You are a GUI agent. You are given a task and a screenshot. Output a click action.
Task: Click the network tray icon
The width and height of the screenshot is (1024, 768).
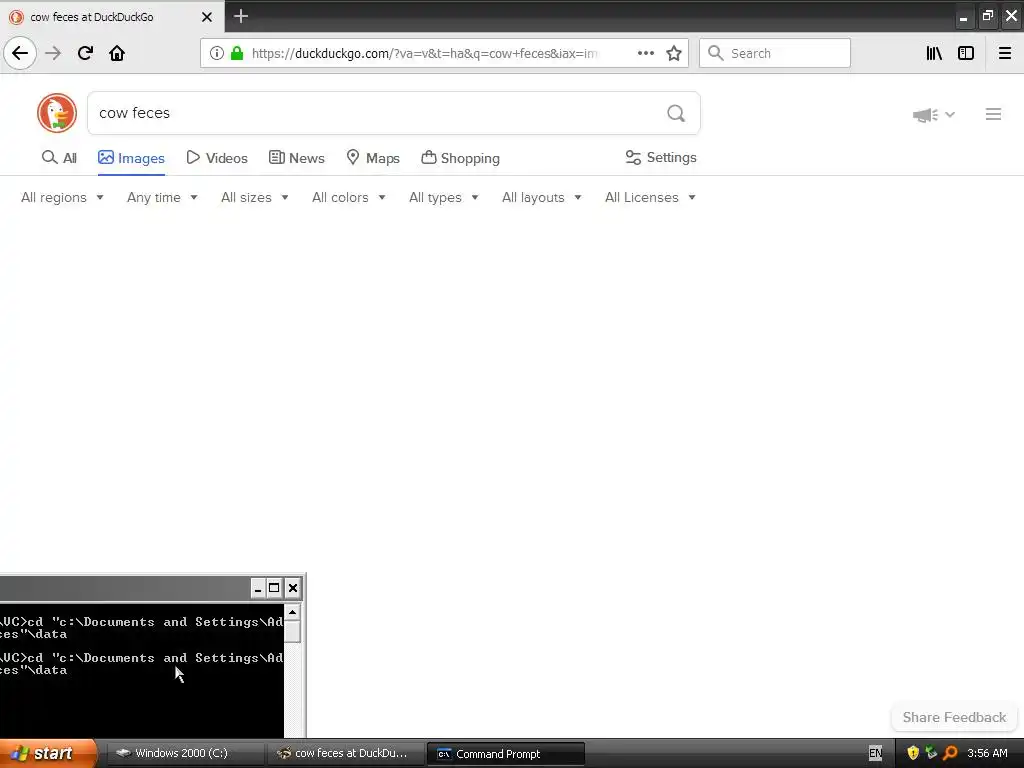[931, 753]
